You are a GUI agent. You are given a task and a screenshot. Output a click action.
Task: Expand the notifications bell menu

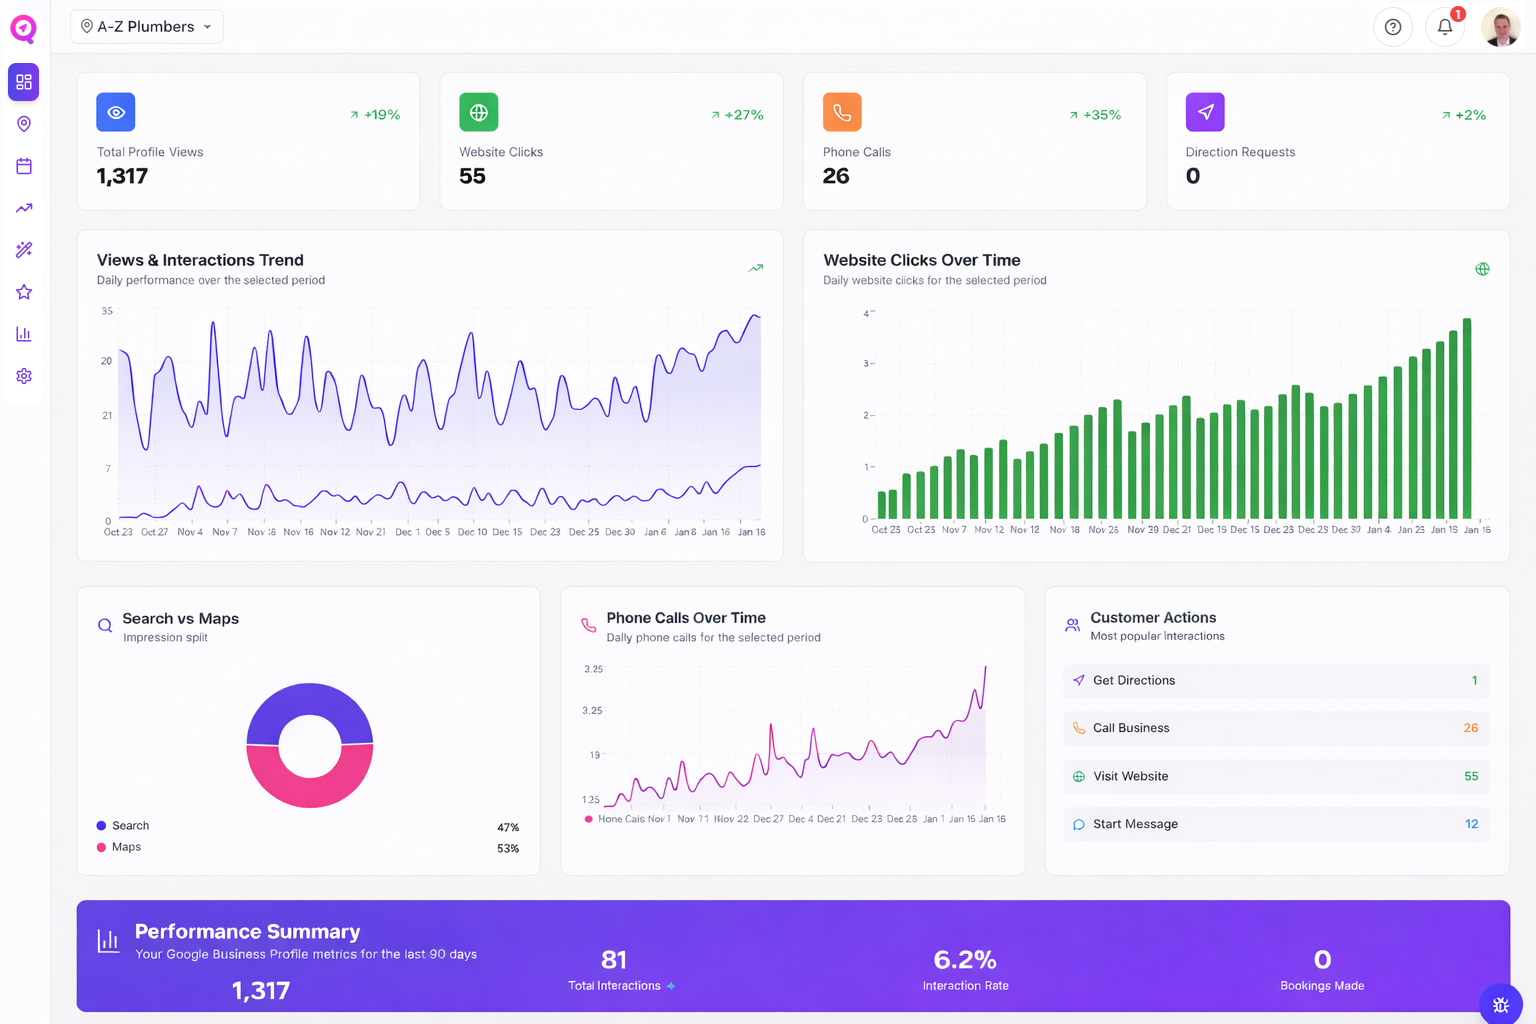1444,26
